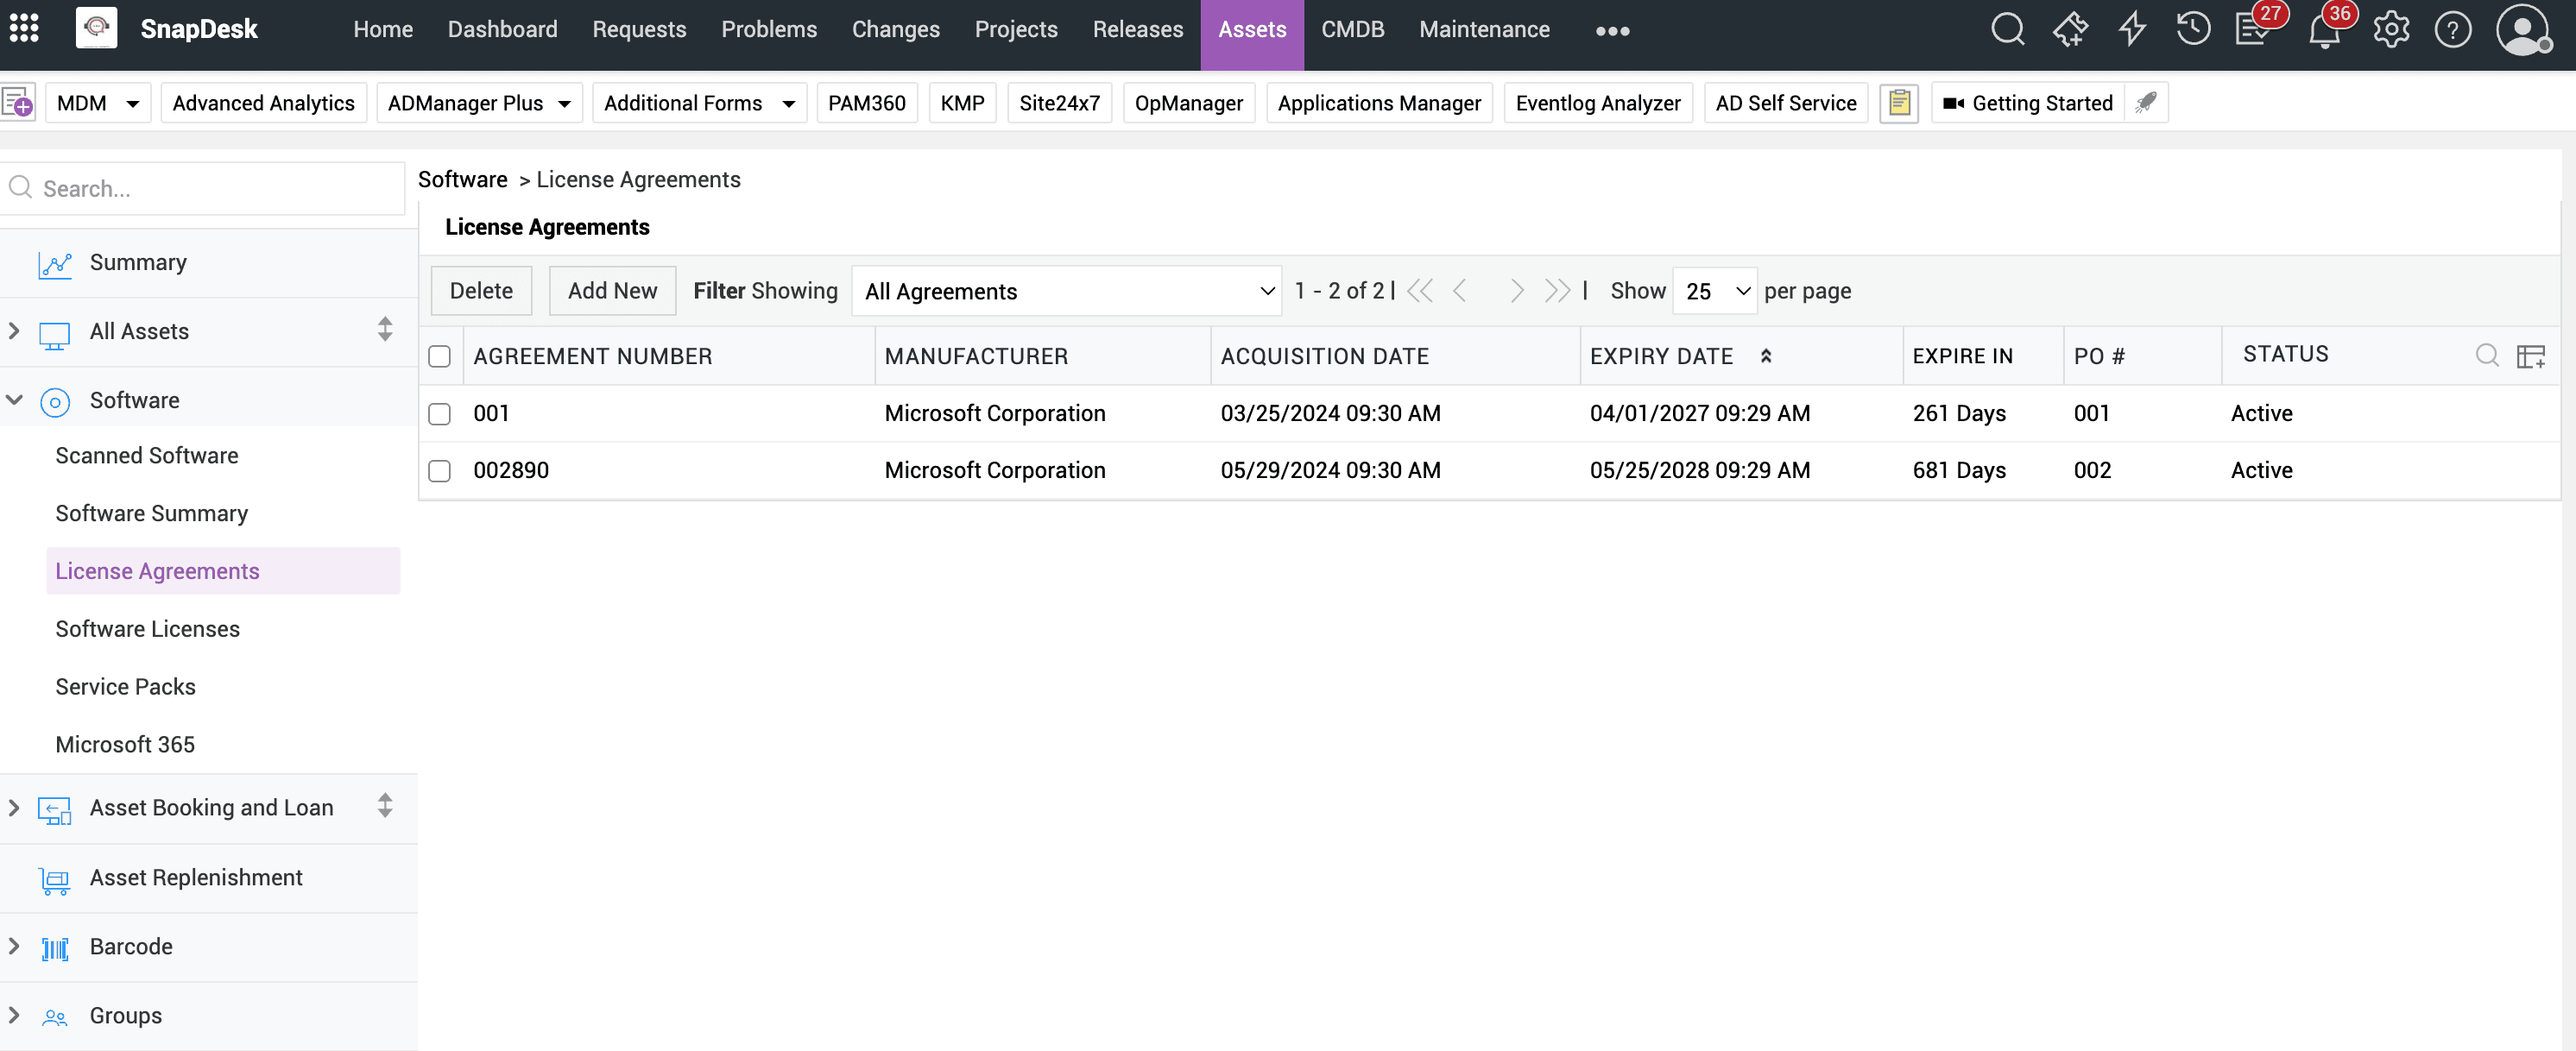Click the Software breadcrumb link
Viewport: 2576px width, 1051px height.
point(462,179)
